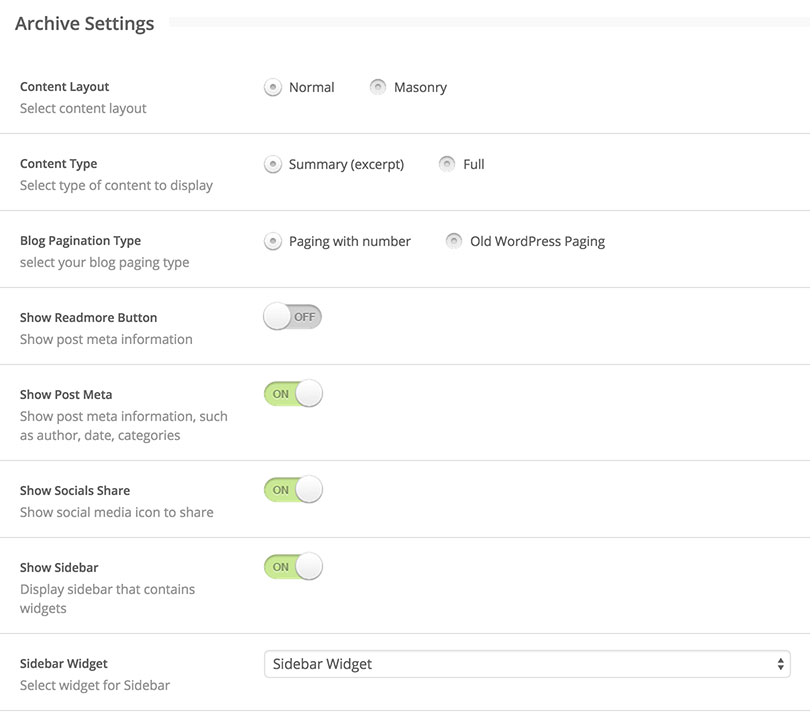Viewport: 812px width, 712px height.
Task: Enable the Show Readmore Button switch
Action: click(292, 316)
